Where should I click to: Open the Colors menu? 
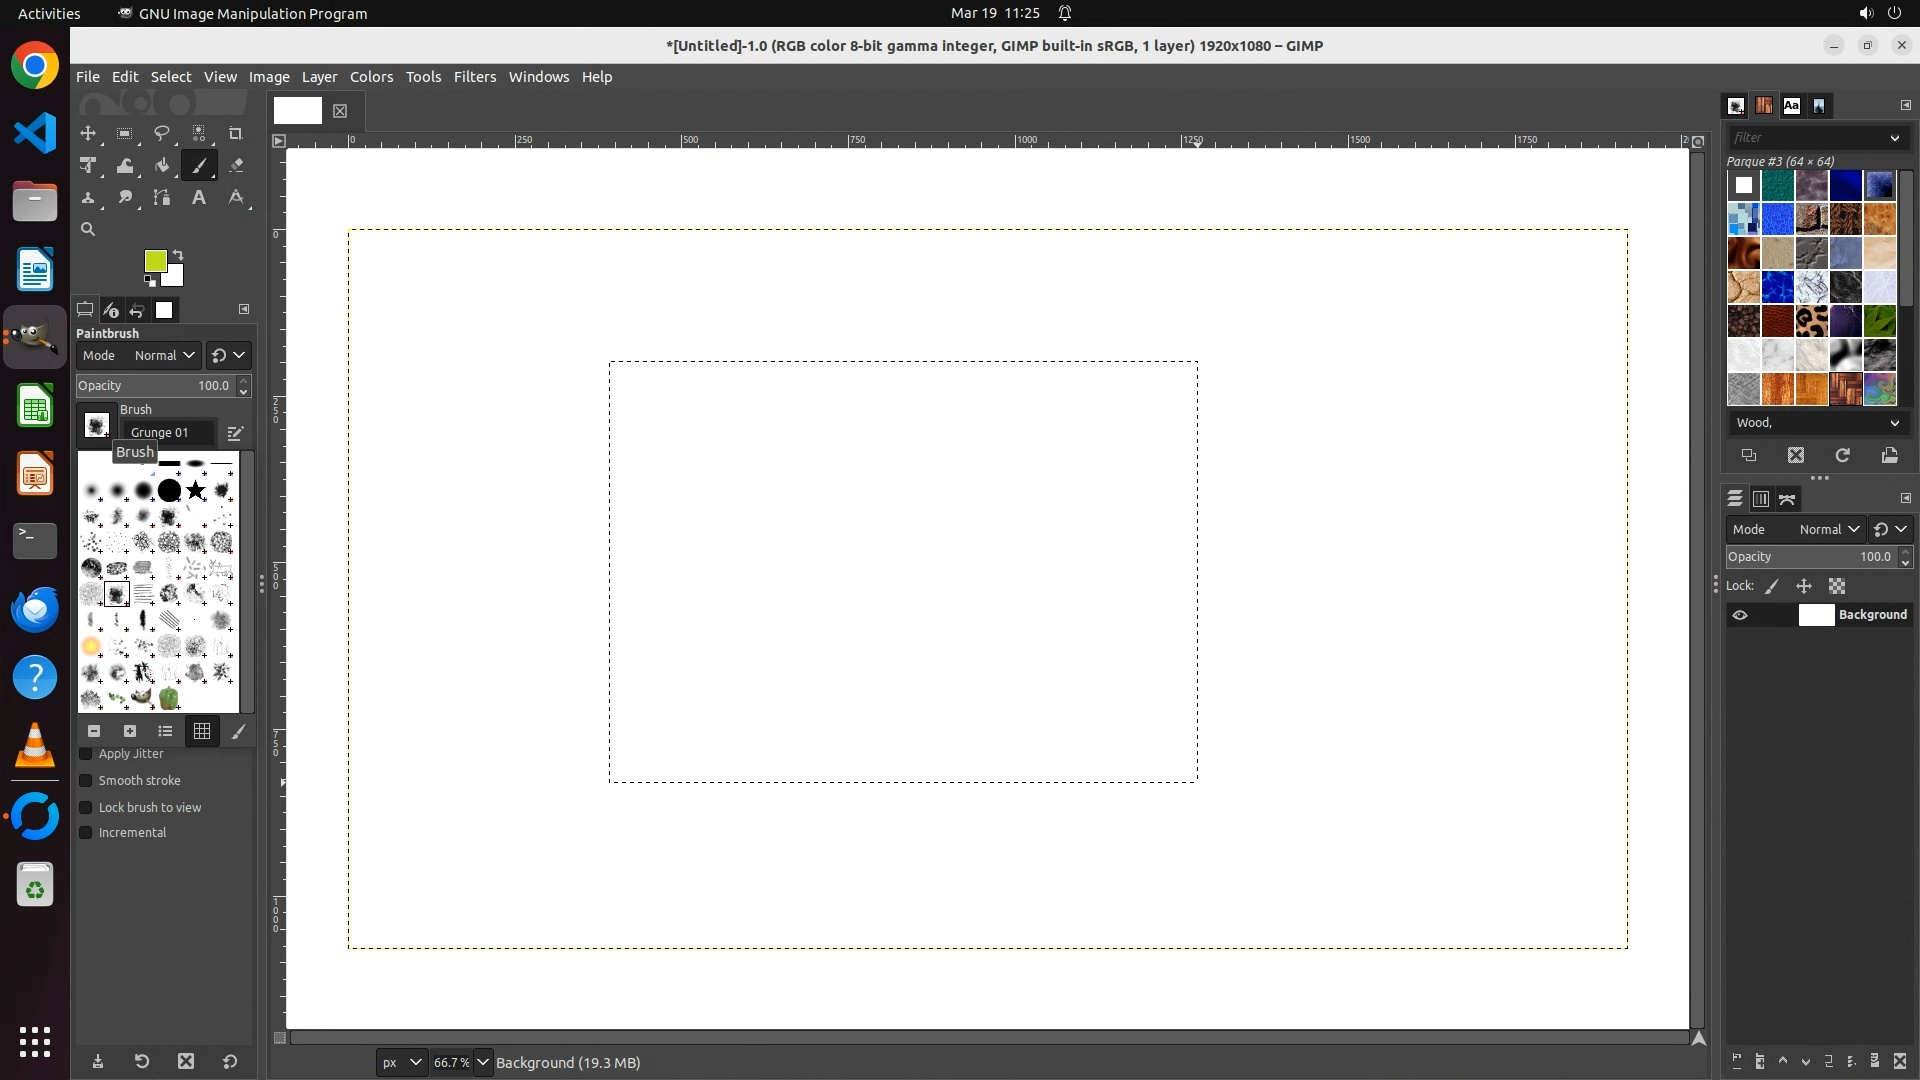[371, 77]
